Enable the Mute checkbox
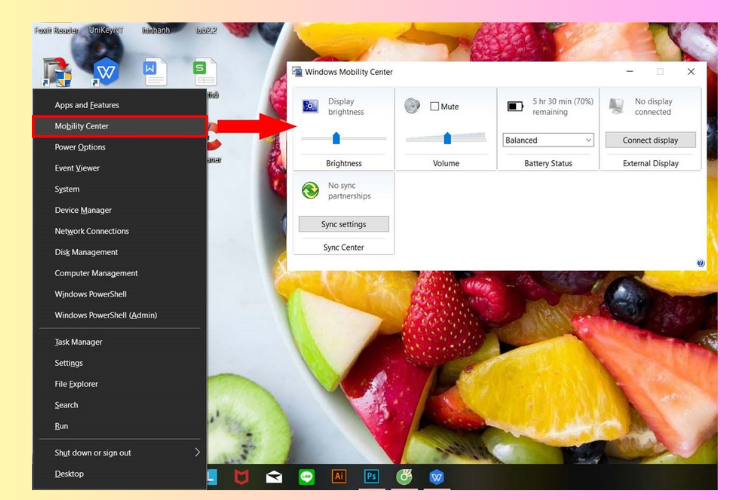The image size is (750, 500). (x=434, y=106)
